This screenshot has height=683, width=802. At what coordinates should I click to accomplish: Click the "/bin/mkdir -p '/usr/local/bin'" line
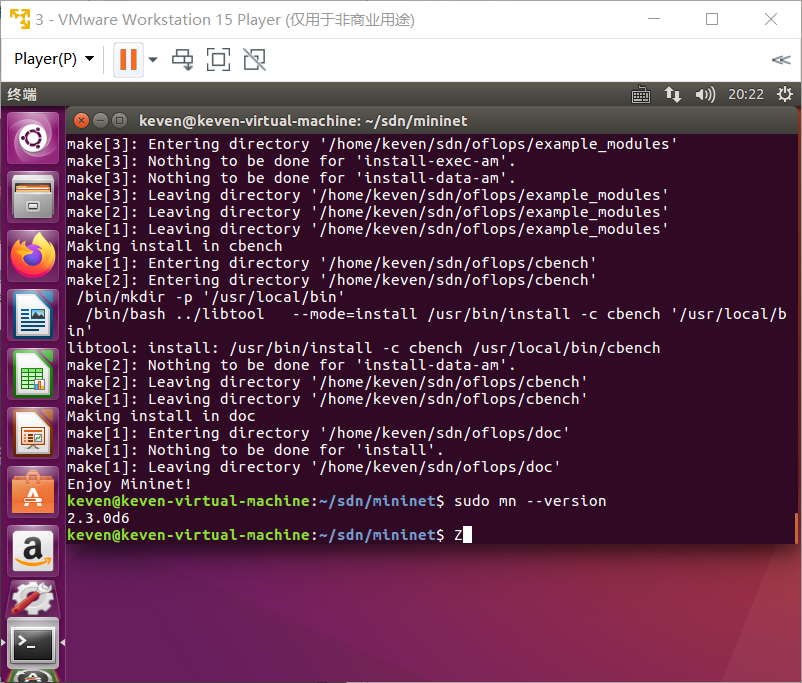210,297
